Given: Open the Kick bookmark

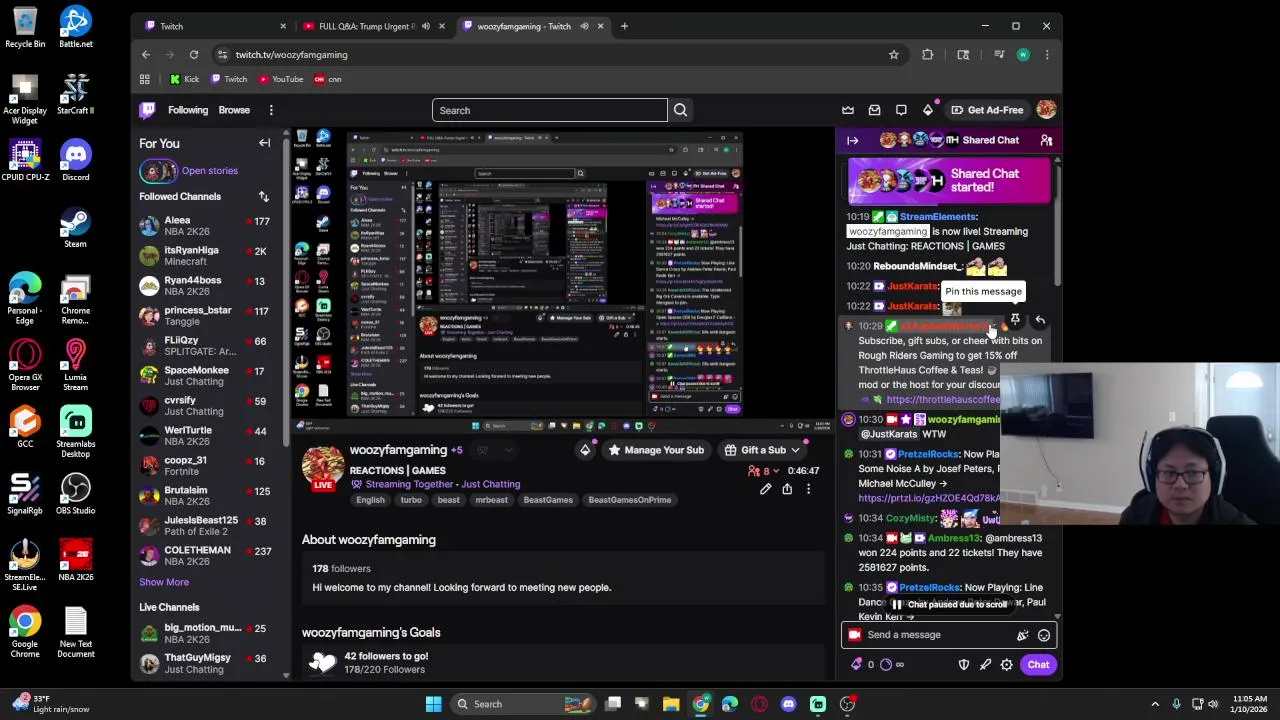Looking at the screenshot, I should coord(184,79).
